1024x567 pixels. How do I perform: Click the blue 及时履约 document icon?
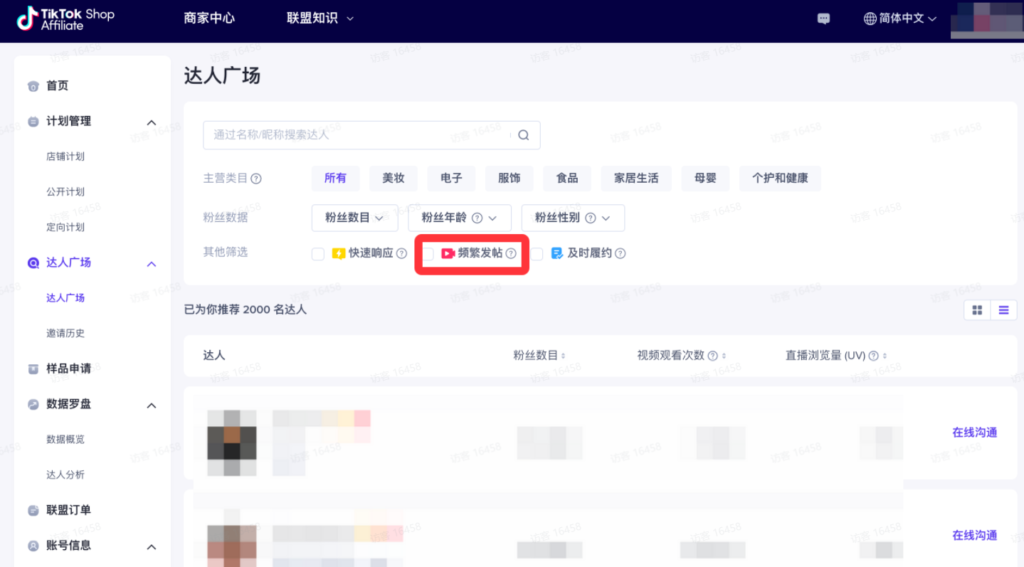(556, 253)
